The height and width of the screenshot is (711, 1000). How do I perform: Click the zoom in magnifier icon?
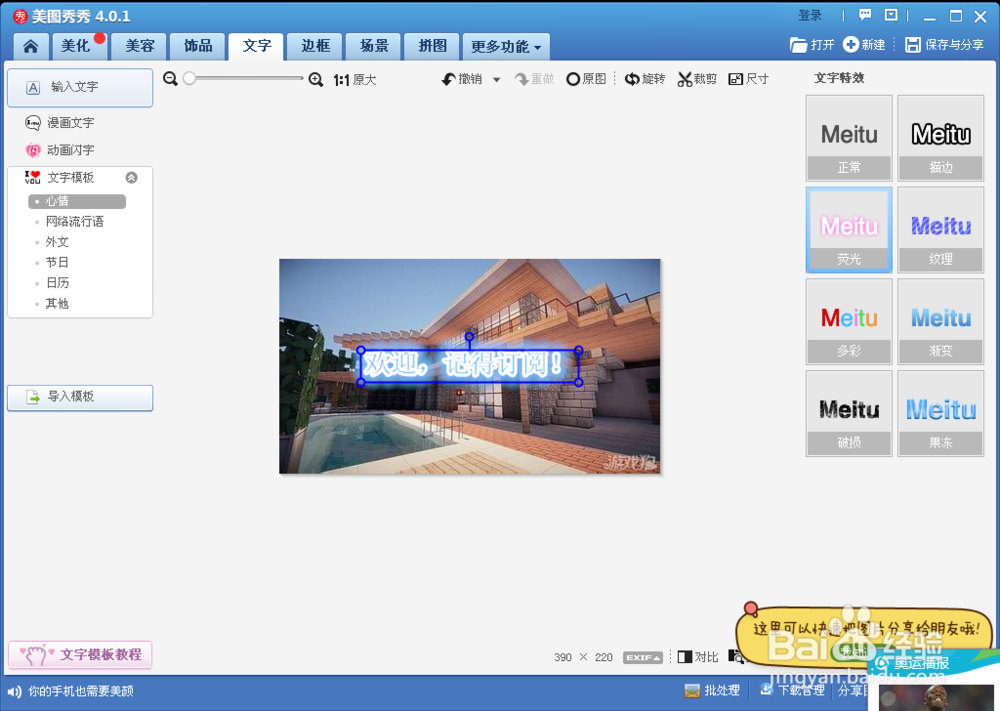[x=316, y=80]
